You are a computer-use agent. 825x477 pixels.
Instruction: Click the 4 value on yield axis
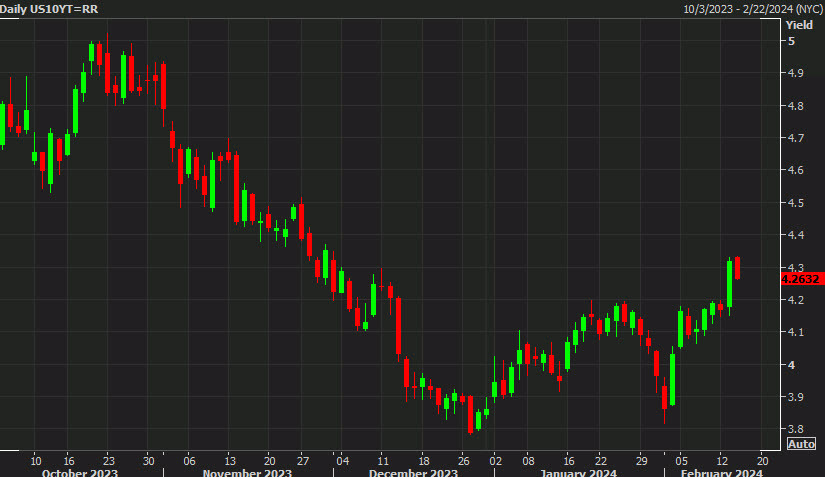pos(791,364)
